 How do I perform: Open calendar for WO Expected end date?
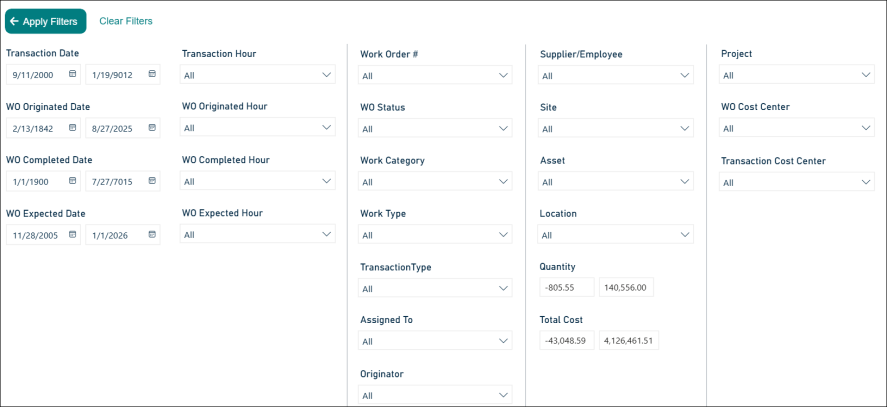coord(152,234)
